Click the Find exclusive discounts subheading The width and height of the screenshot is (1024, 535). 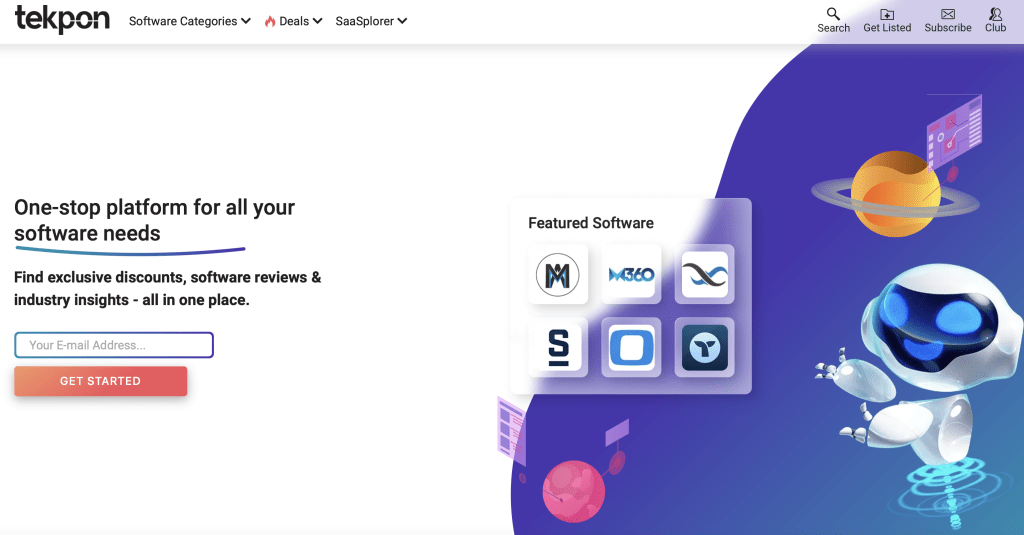(x=167, y=288)
